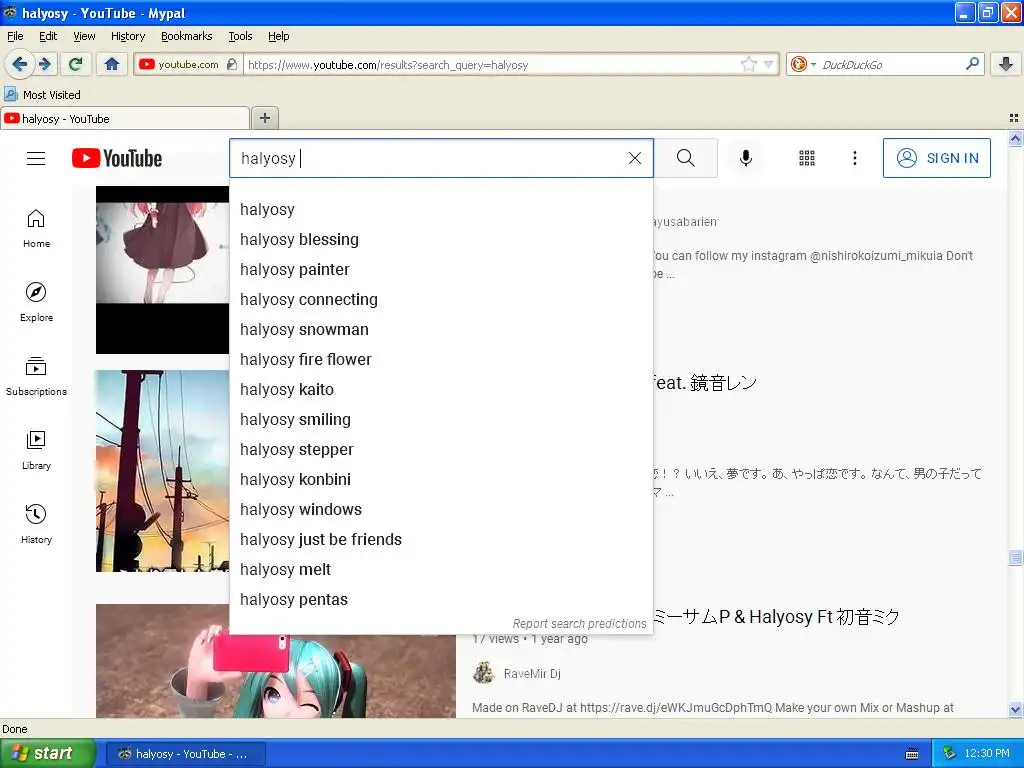The image size is (1024, 768).
Task: Open the Help menu
Action: [278, 36]
